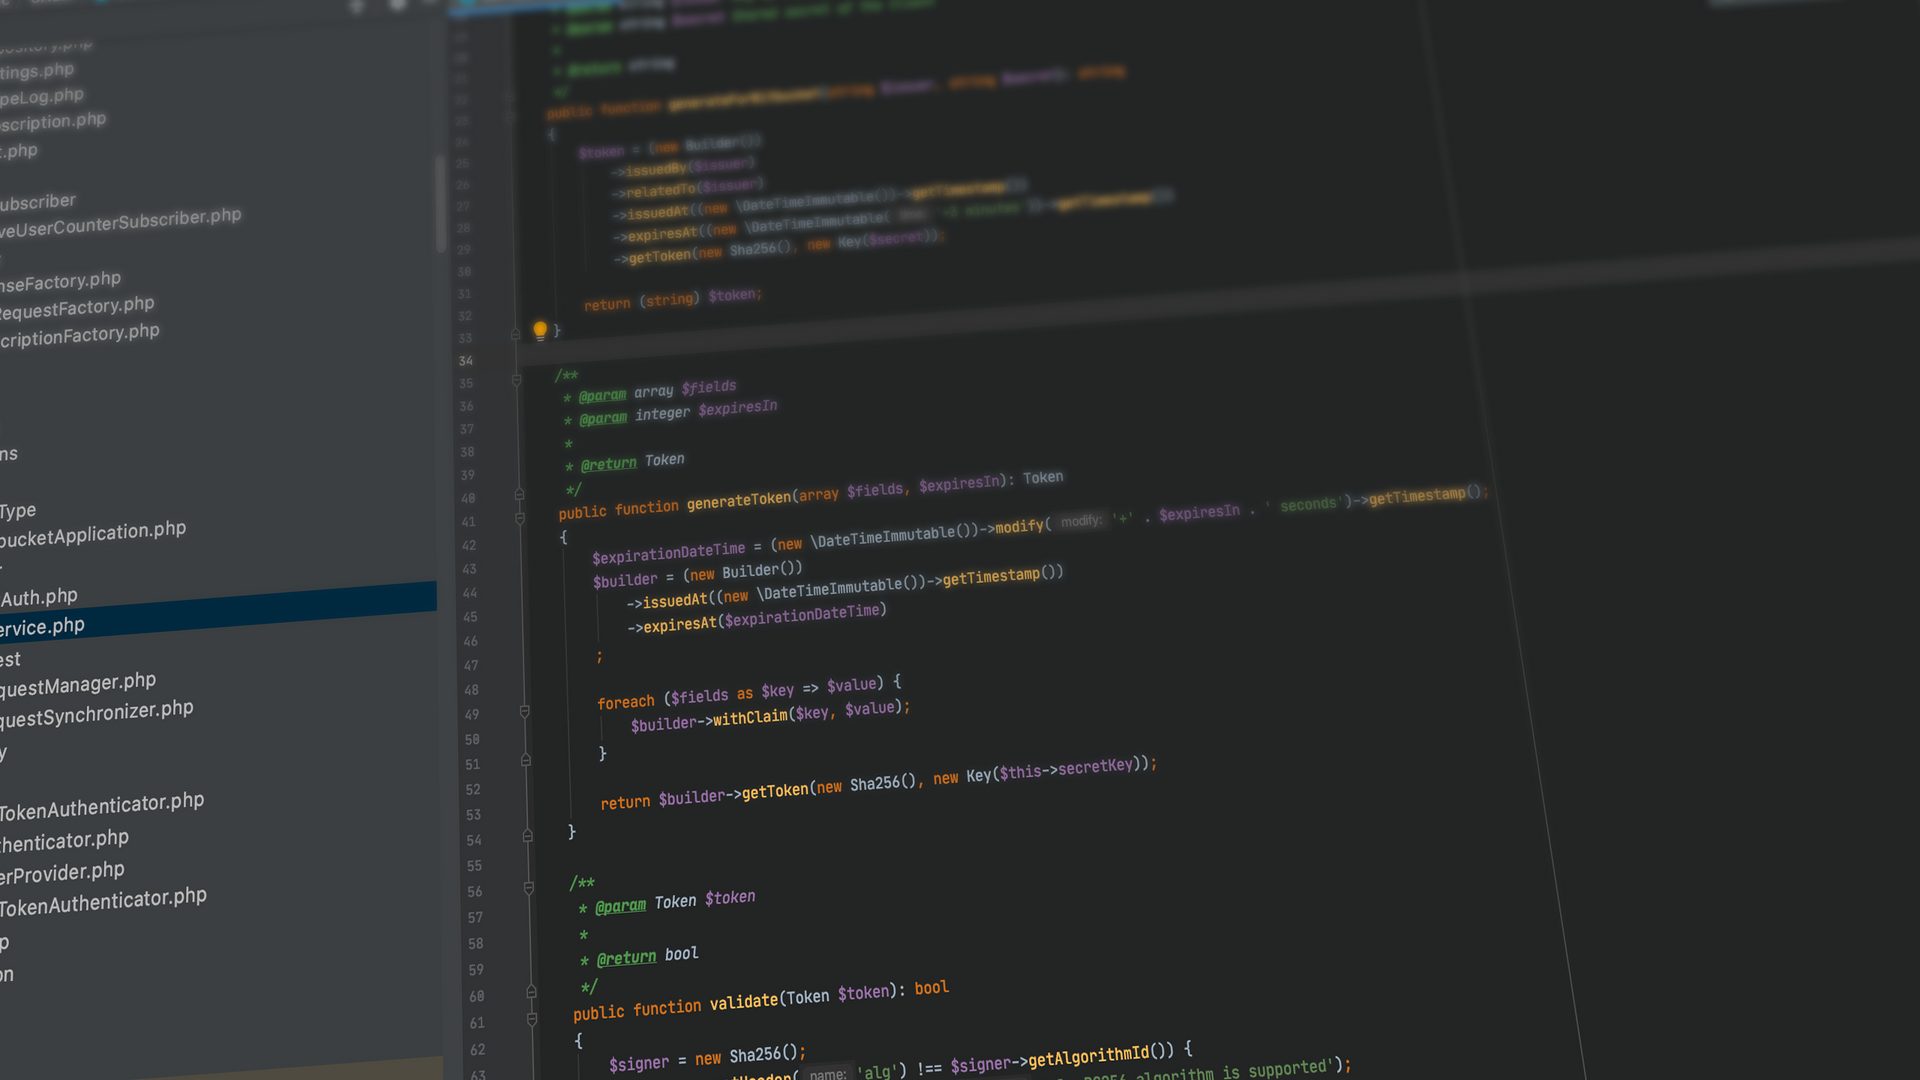Open questSynchronizer.php file in project tree
Viewport: 1920px width, 1080px height.
click(x=96, y=713)
